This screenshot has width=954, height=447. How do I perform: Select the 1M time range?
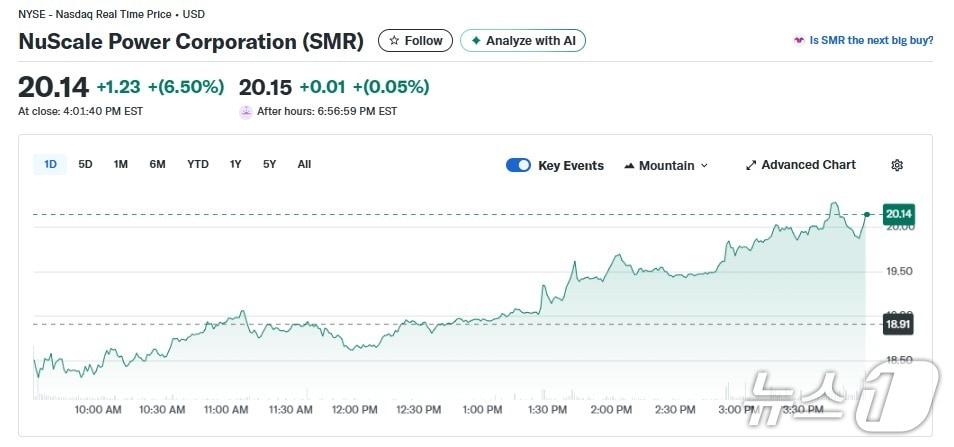point(121,164)
